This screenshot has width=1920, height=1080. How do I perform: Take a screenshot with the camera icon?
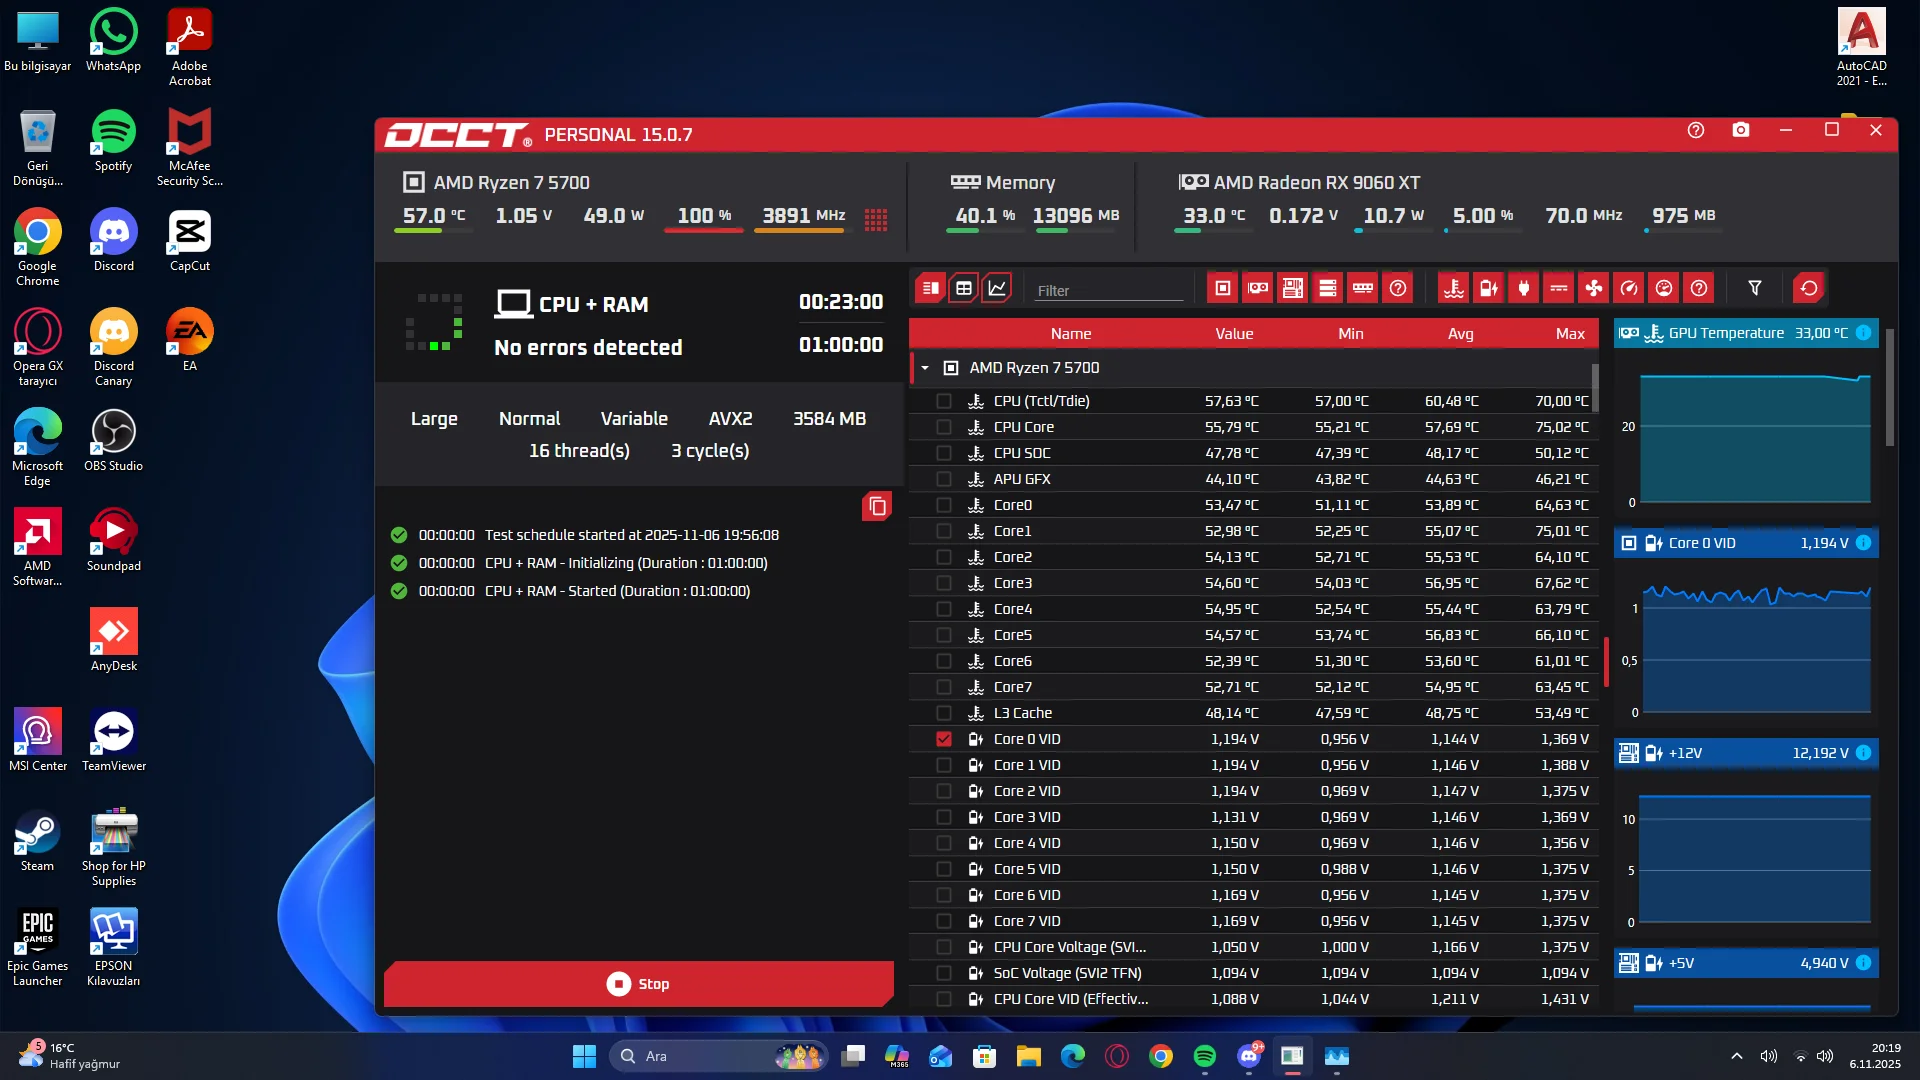coord(1741,130)
